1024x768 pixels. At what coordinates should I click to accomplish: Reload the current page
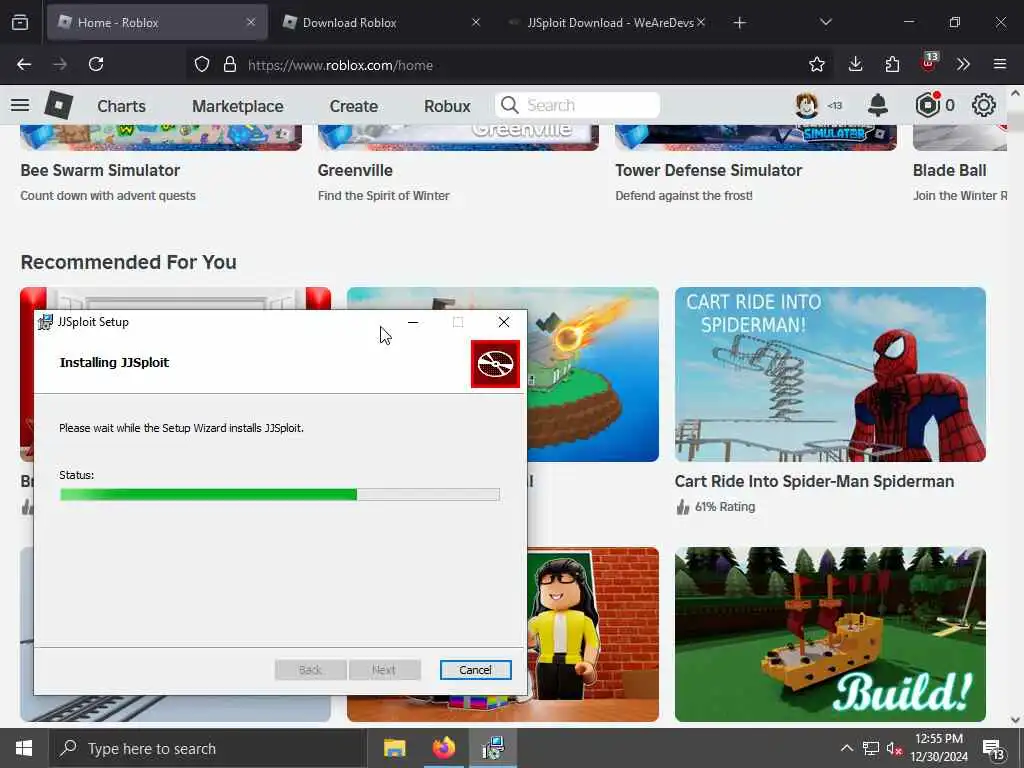pyautogui.click(x=96, y=65)
